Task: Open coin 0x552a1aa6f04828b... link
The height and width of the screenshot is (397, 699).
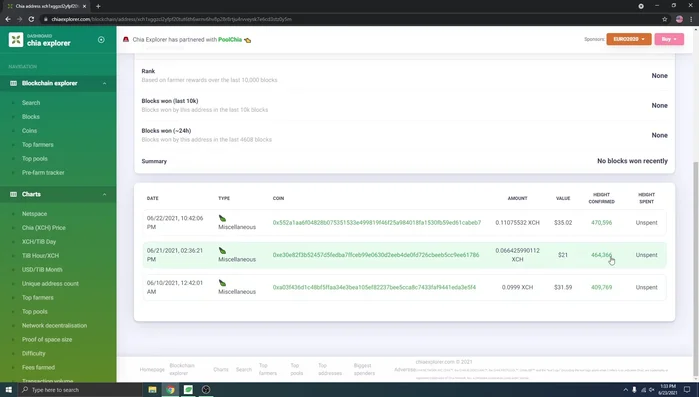Action: [377, 222]
